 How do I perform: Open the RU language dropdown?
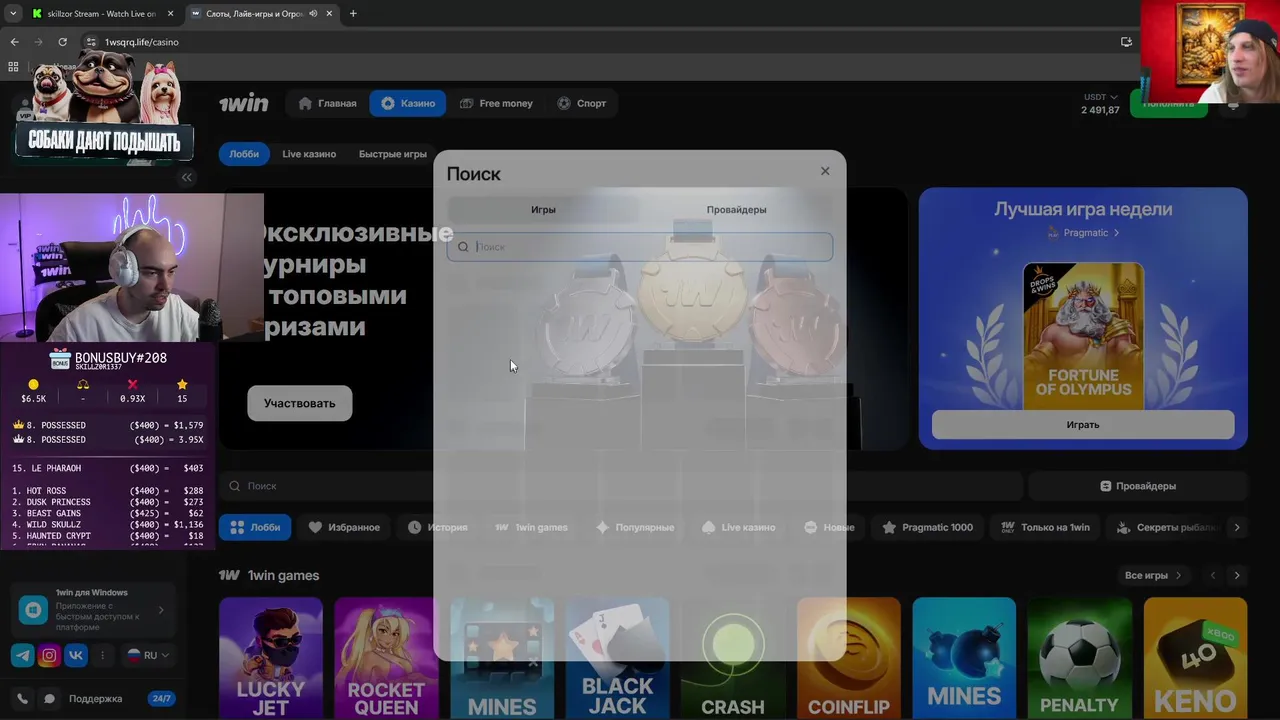(148, 656)
